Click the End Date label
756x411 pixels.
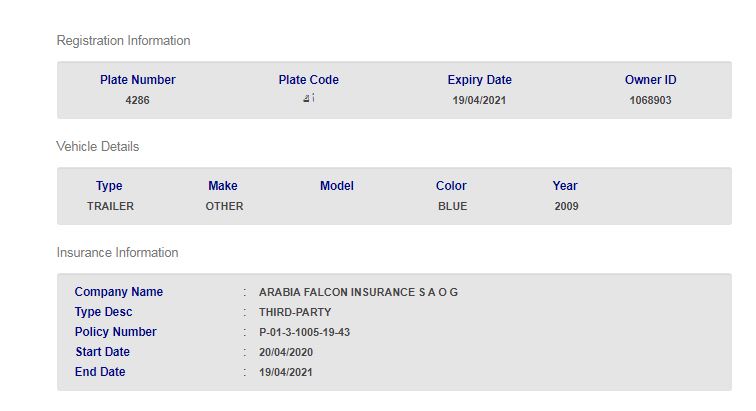pos(100,372)
